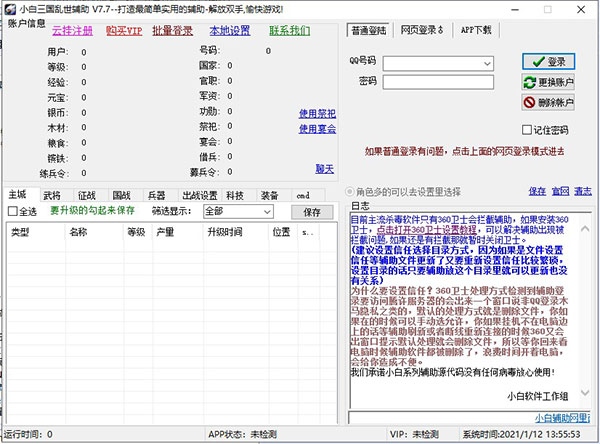Click the 清志 link above the log
This screenshot has height=444, width=600.
[583, 191]
